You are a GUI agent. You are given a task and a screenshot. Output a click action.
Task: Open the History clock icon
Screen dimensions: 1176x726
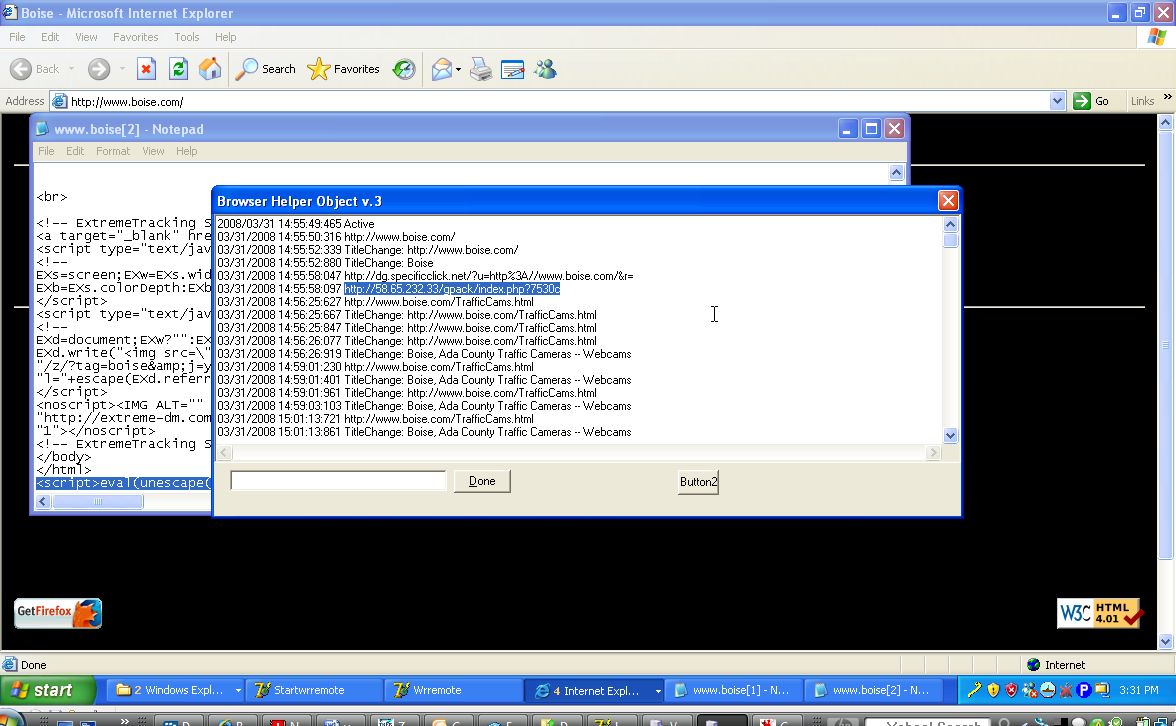(x=404, y=69)
